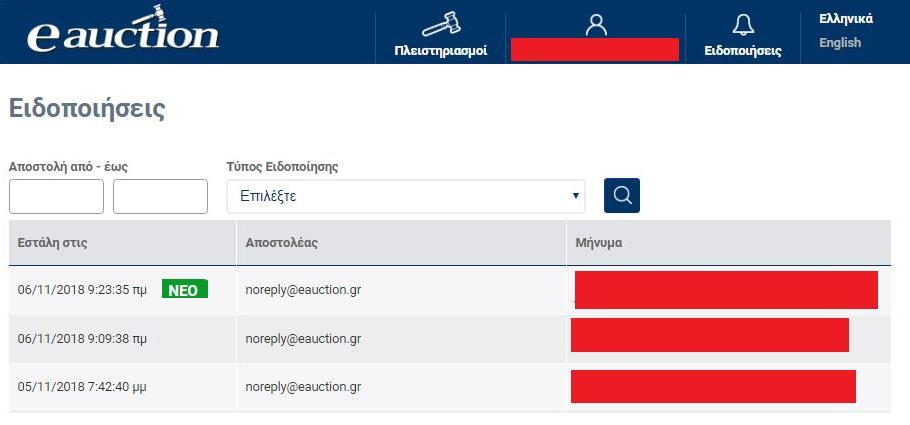Open the notification from 06/11/2018 9:09:38 πμ
910x425 pixels.
[x=450, y=339]
